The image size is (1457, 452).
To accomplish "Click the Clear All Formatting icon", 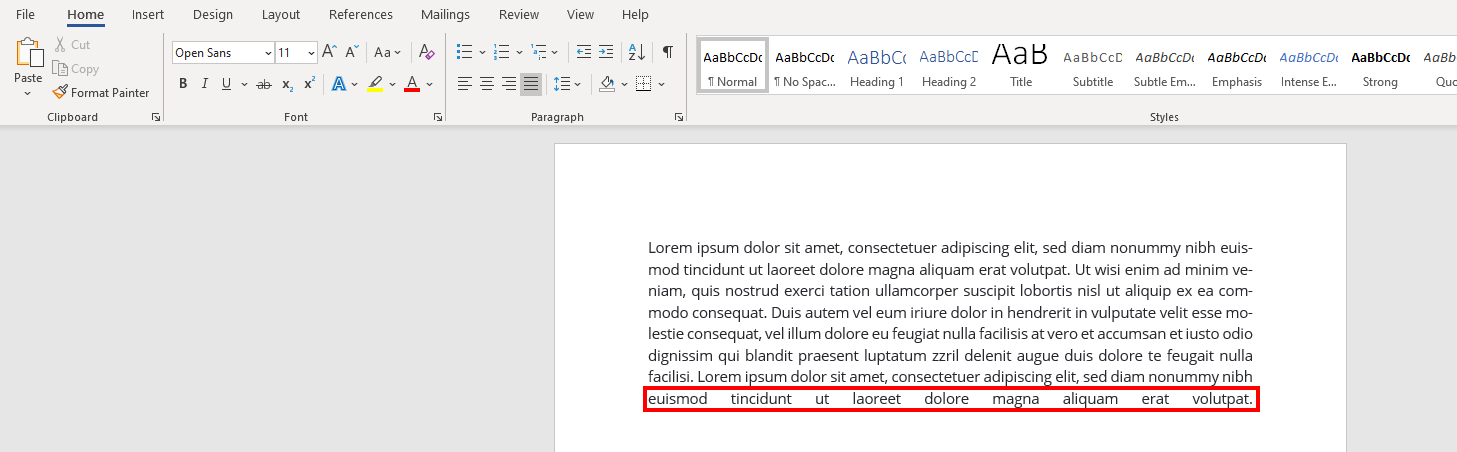I will coord(427,52).
